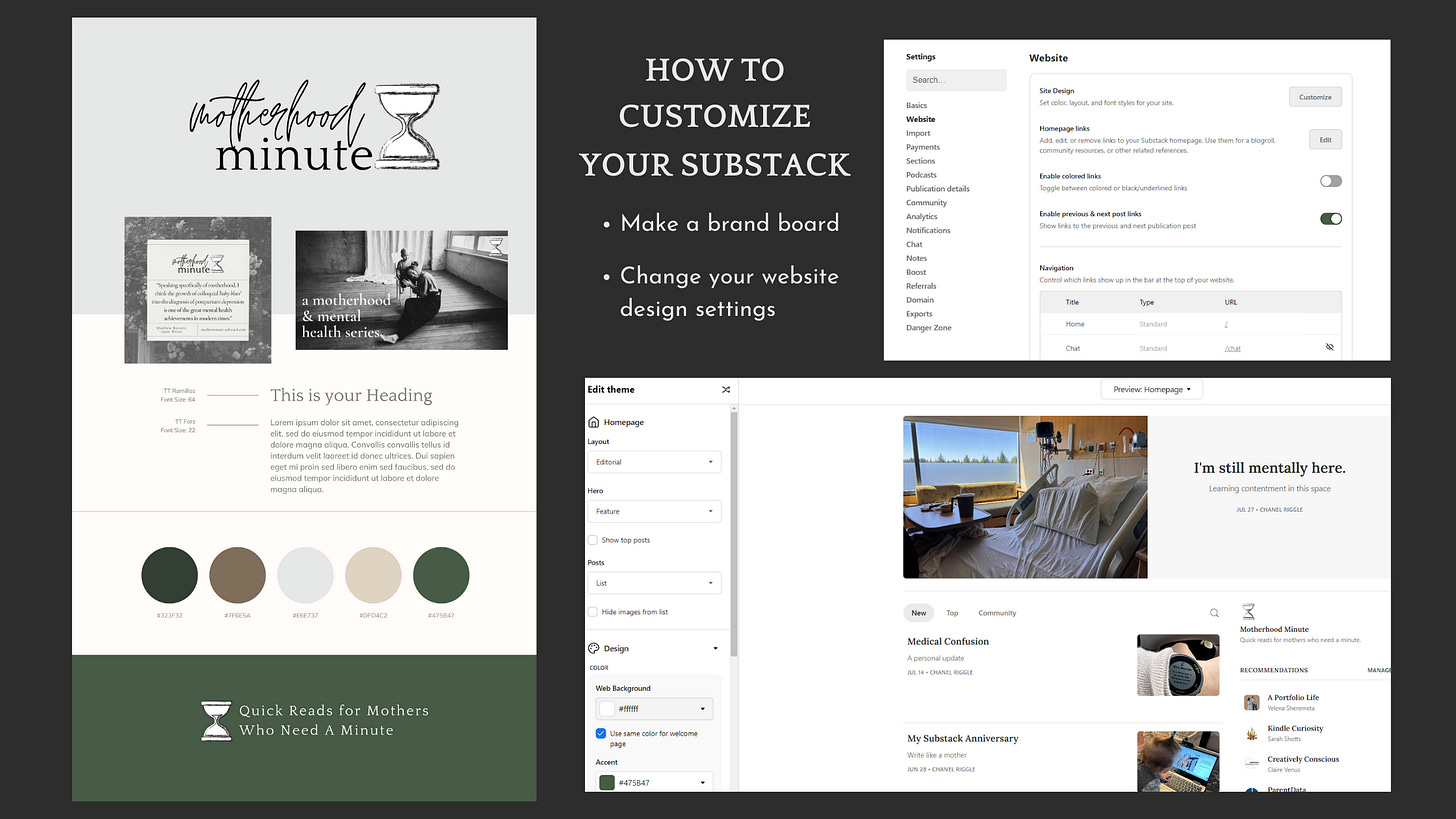Open Notifications in Settings sidebar

[x=928, y=230]
